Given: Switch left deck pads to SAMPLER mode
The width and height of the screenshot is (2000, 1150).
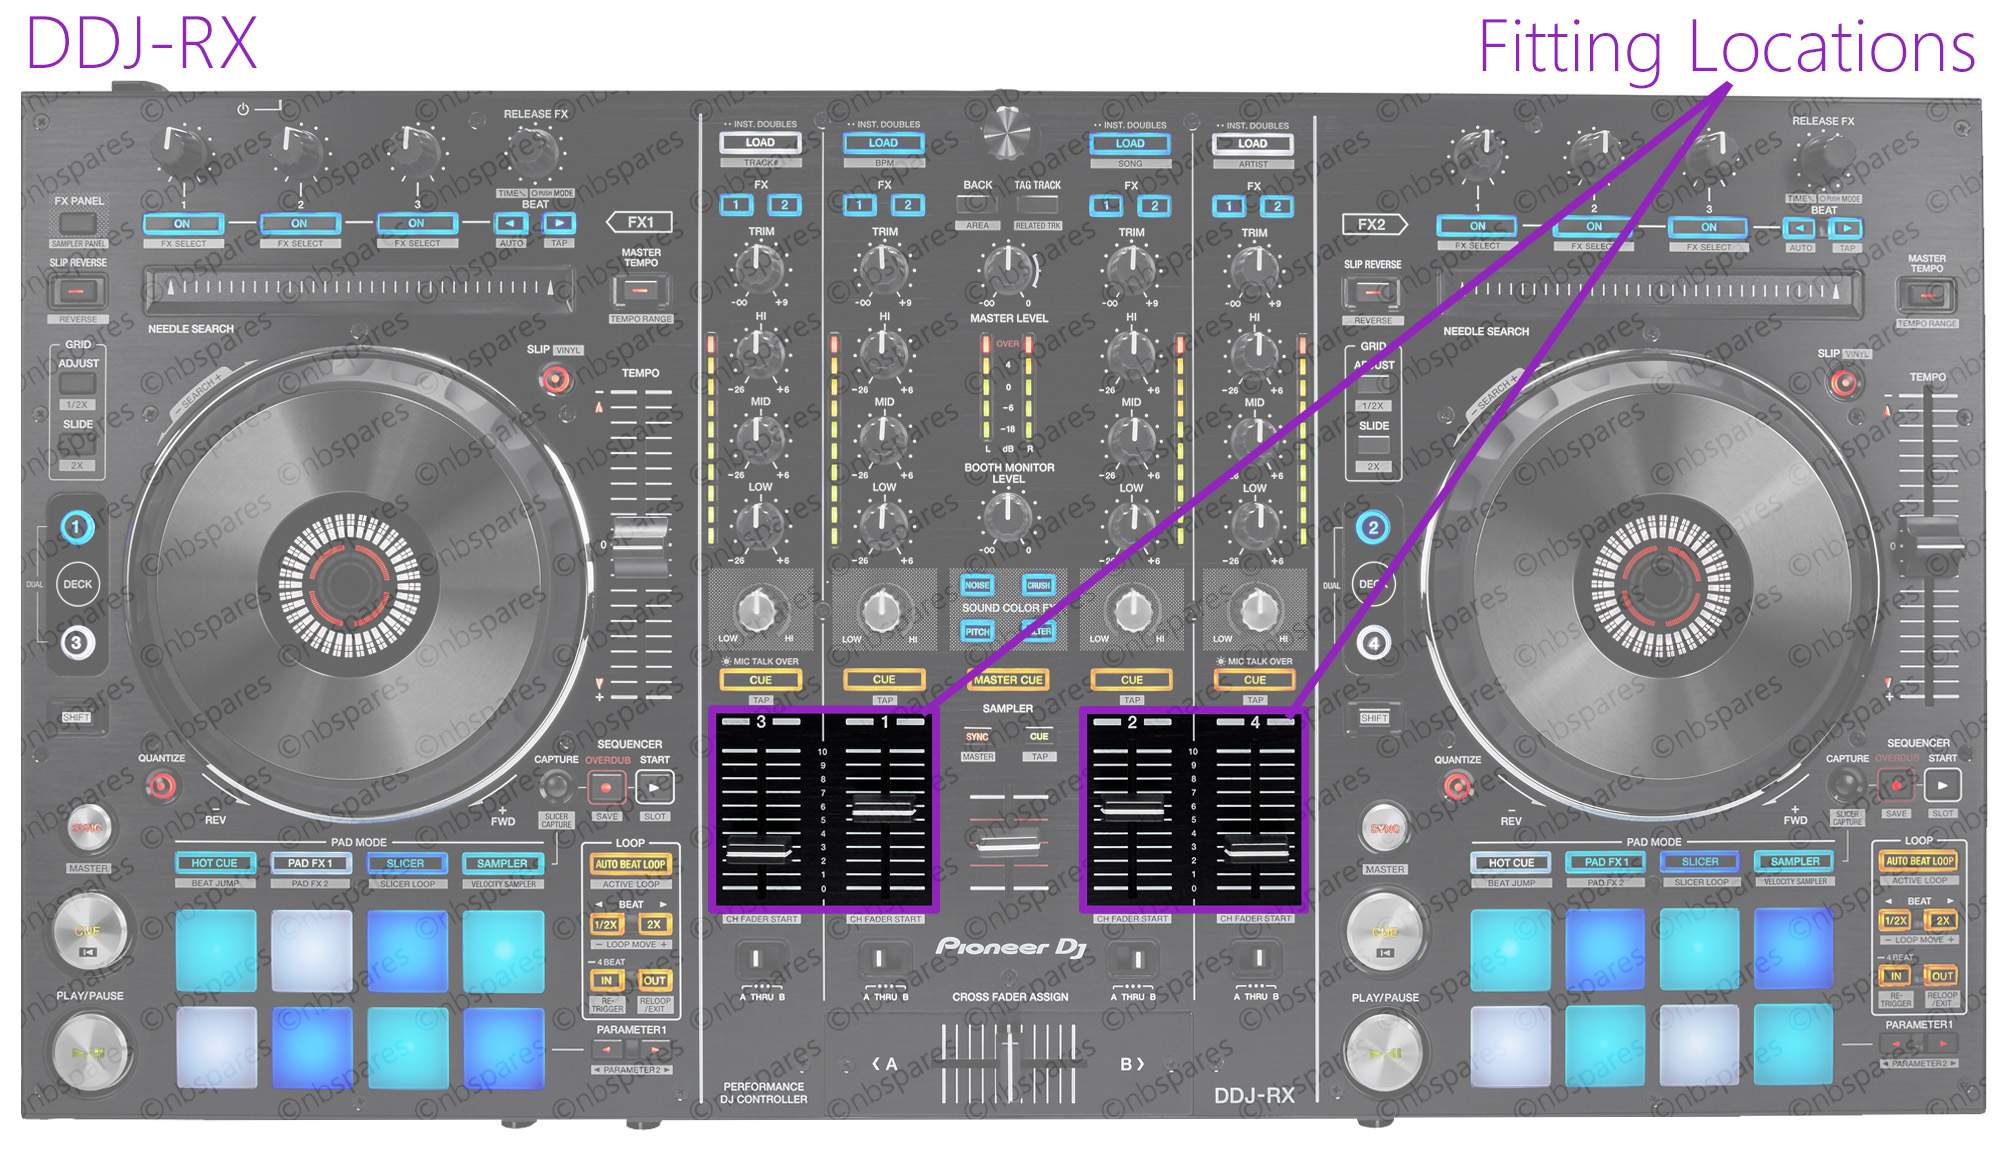Looking at the screenshot, I should pyautogui.click(x=502, y=862).
